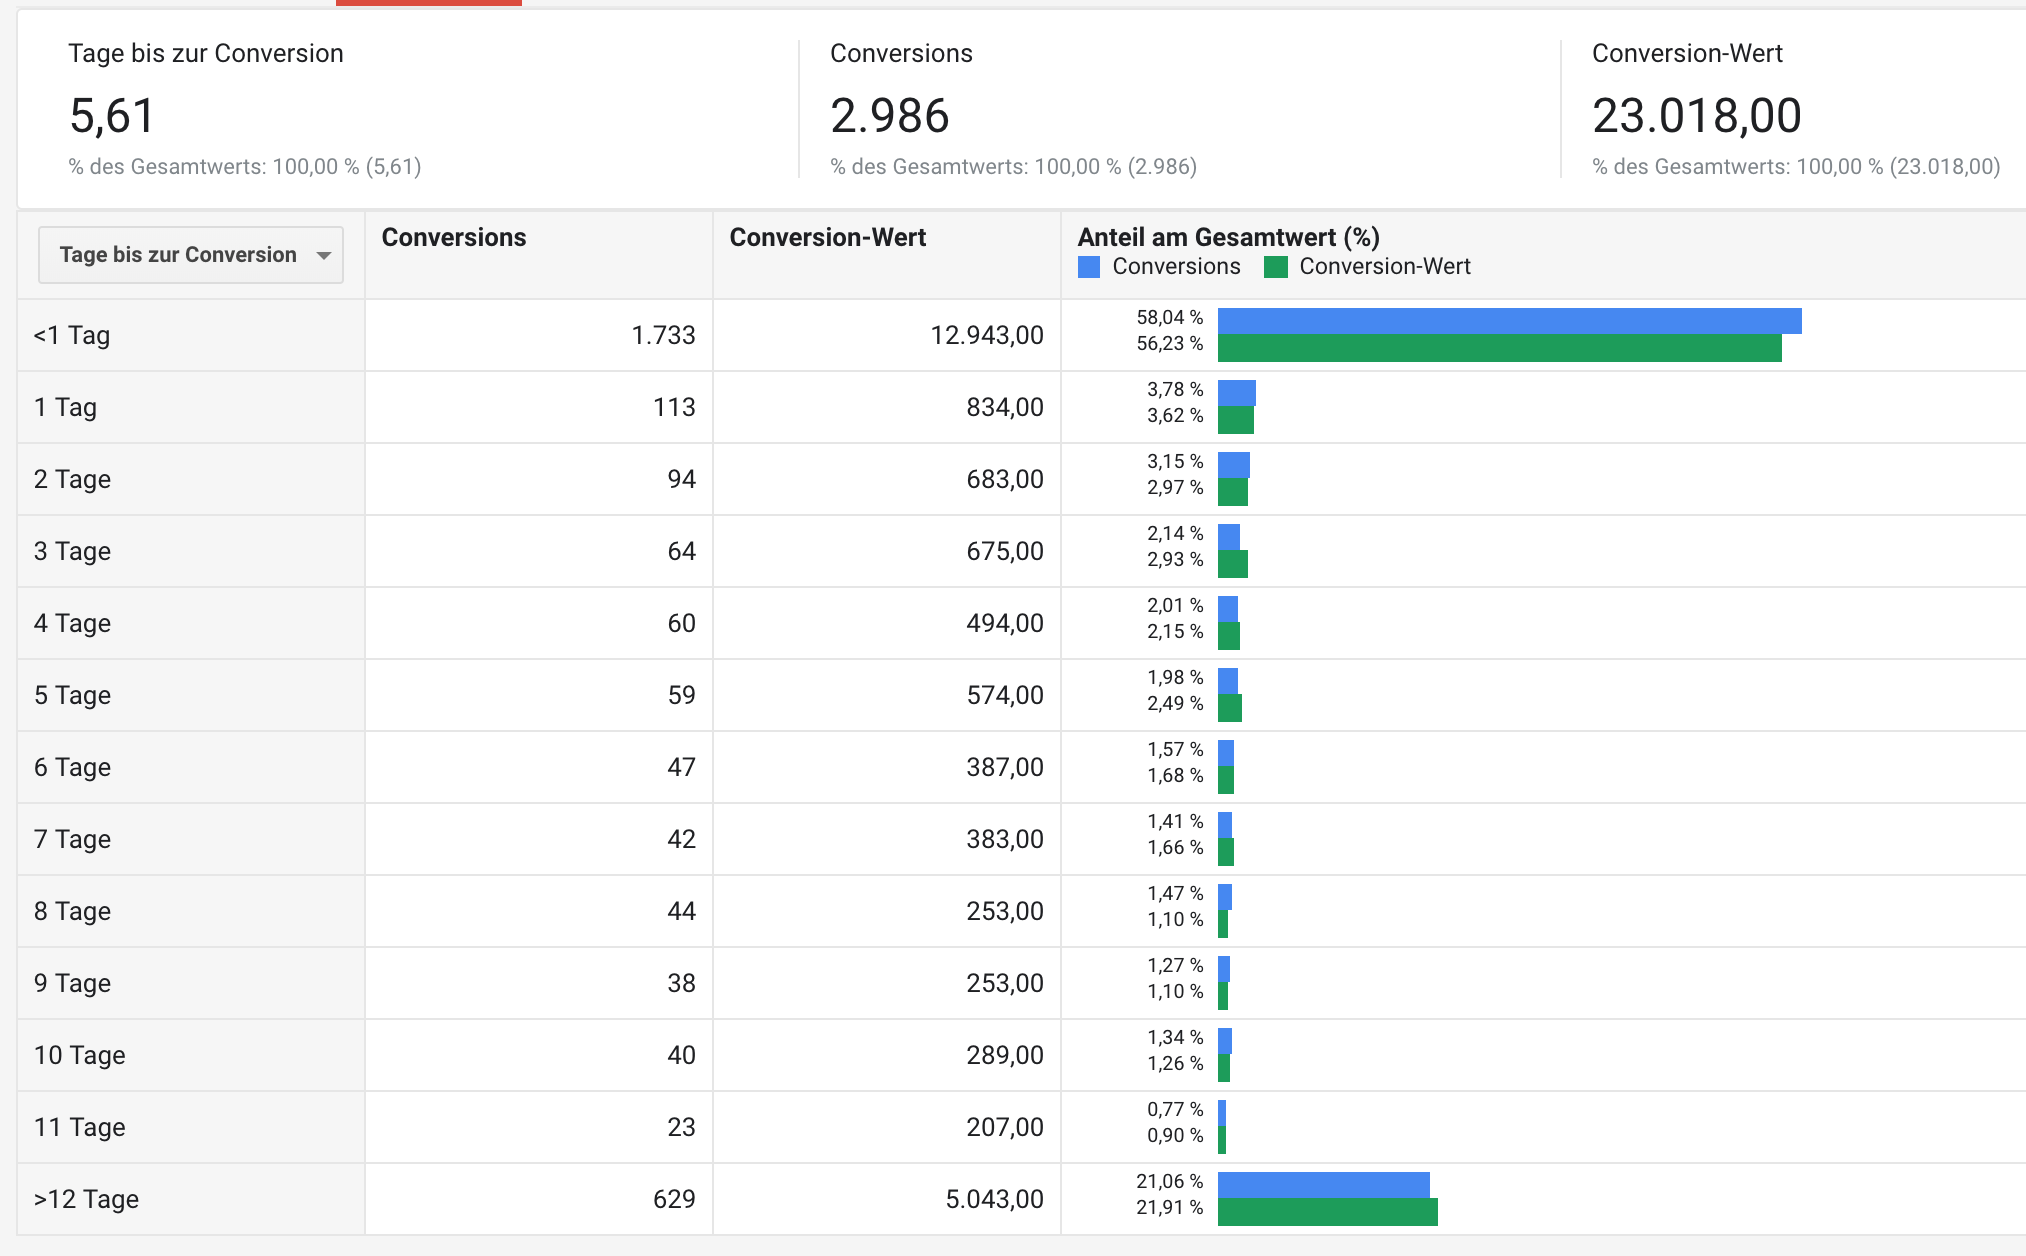Click the blue bar in '>12 Tage' row
Image resolution: width=2026 pixels, height=1256 pixels.
tap(1324, 1185)
